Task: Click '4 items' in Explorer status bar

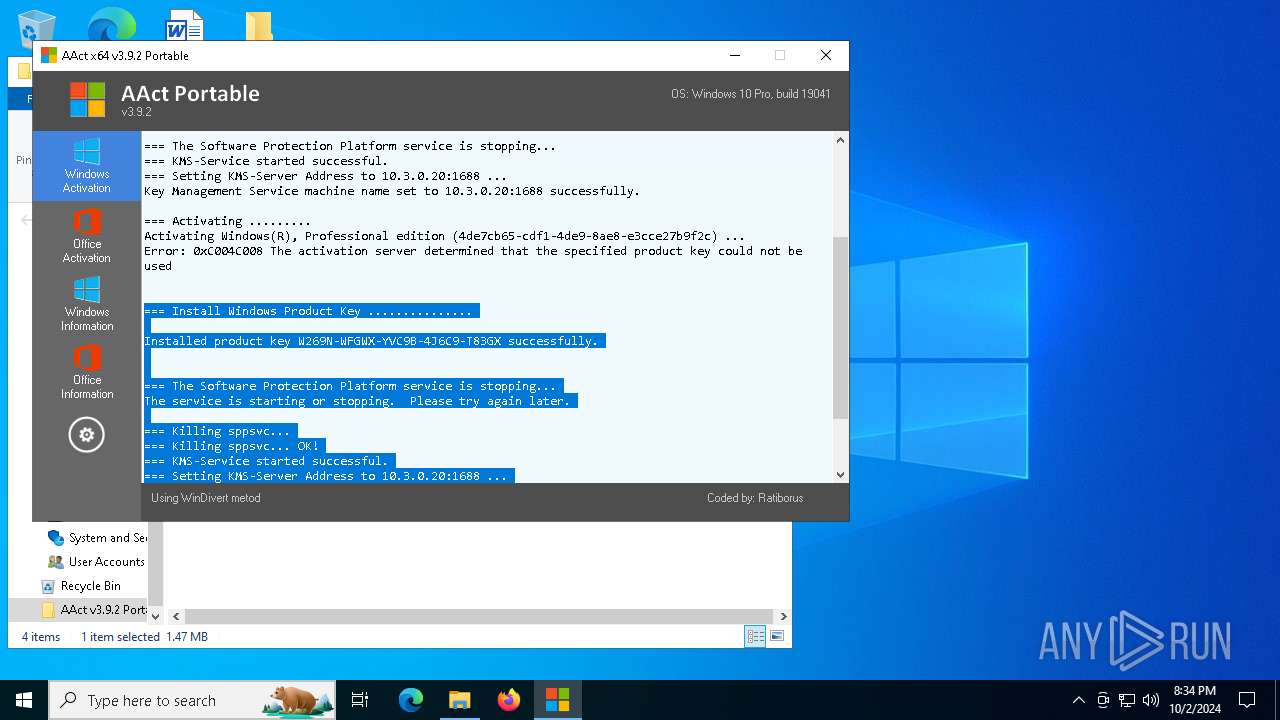Action: [x=41, y=637]
